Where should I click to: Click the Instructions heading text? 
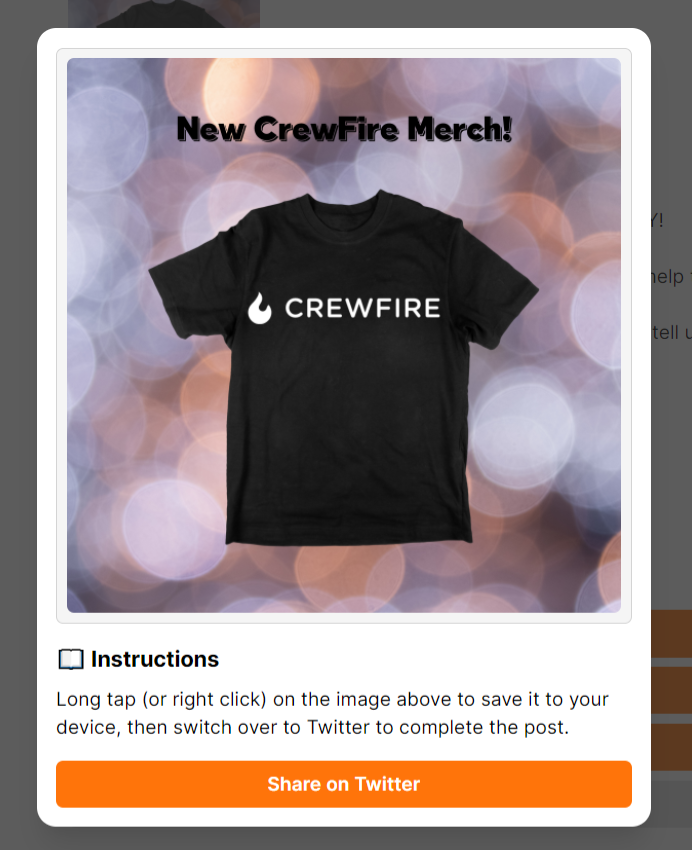[x=155, y=659]
